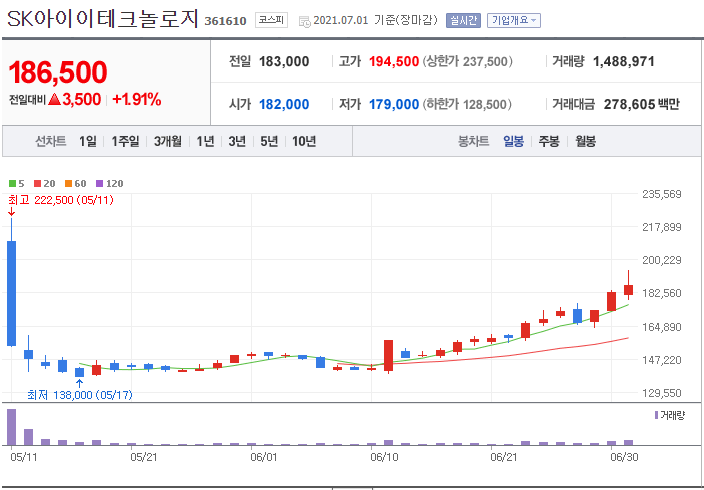704x490 pixels.
Task: Click the purple 120-day moving average swatch
Action: pyautogui.click(x=100, y=183)
